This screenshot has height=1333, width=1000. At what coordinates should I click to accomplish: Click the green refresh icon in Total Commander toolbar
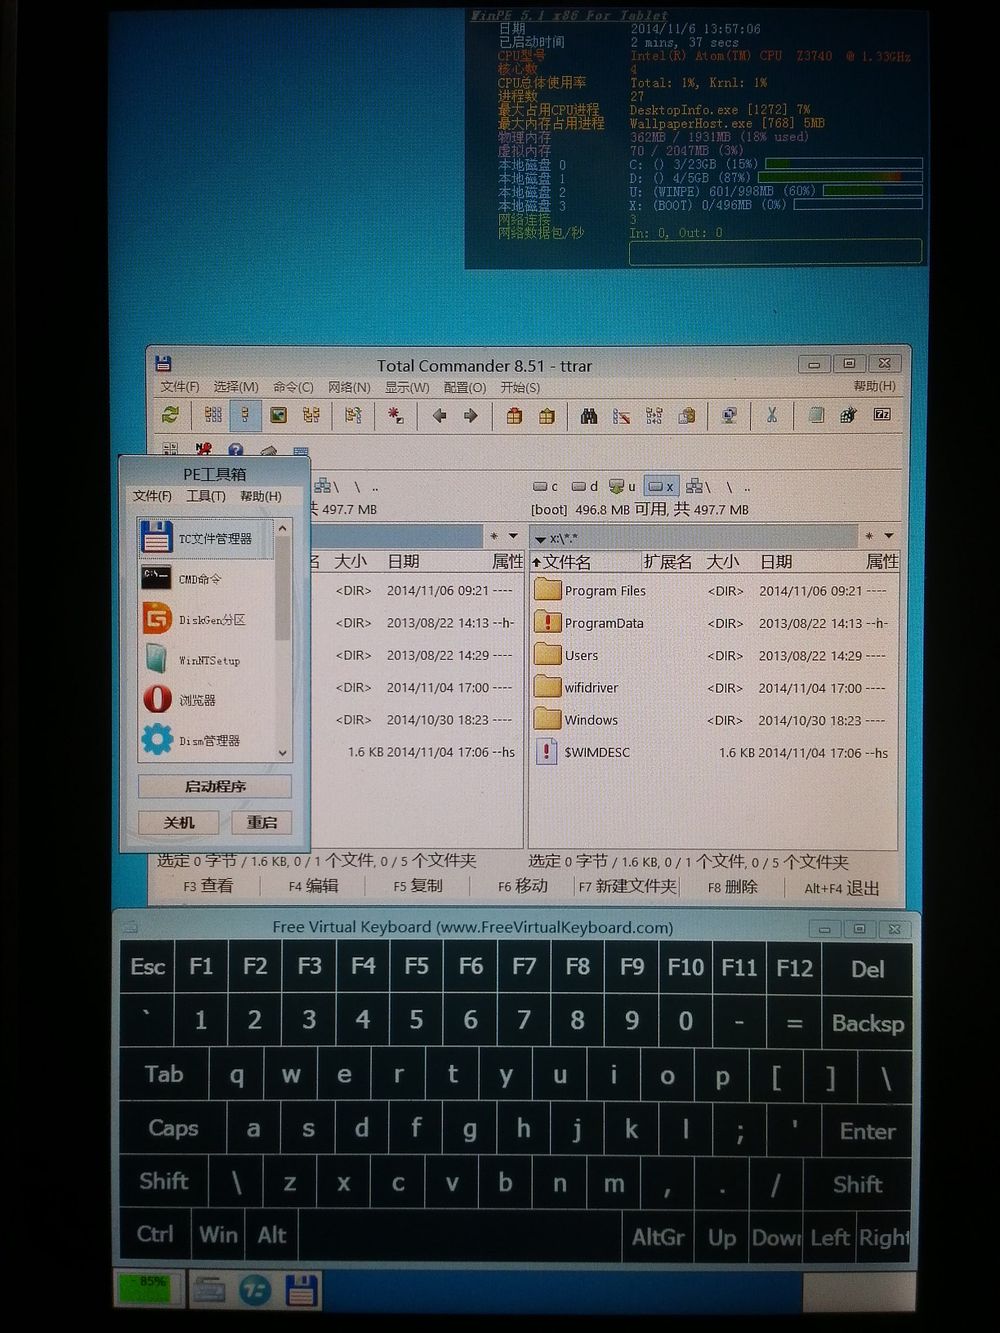pos(170,414)
